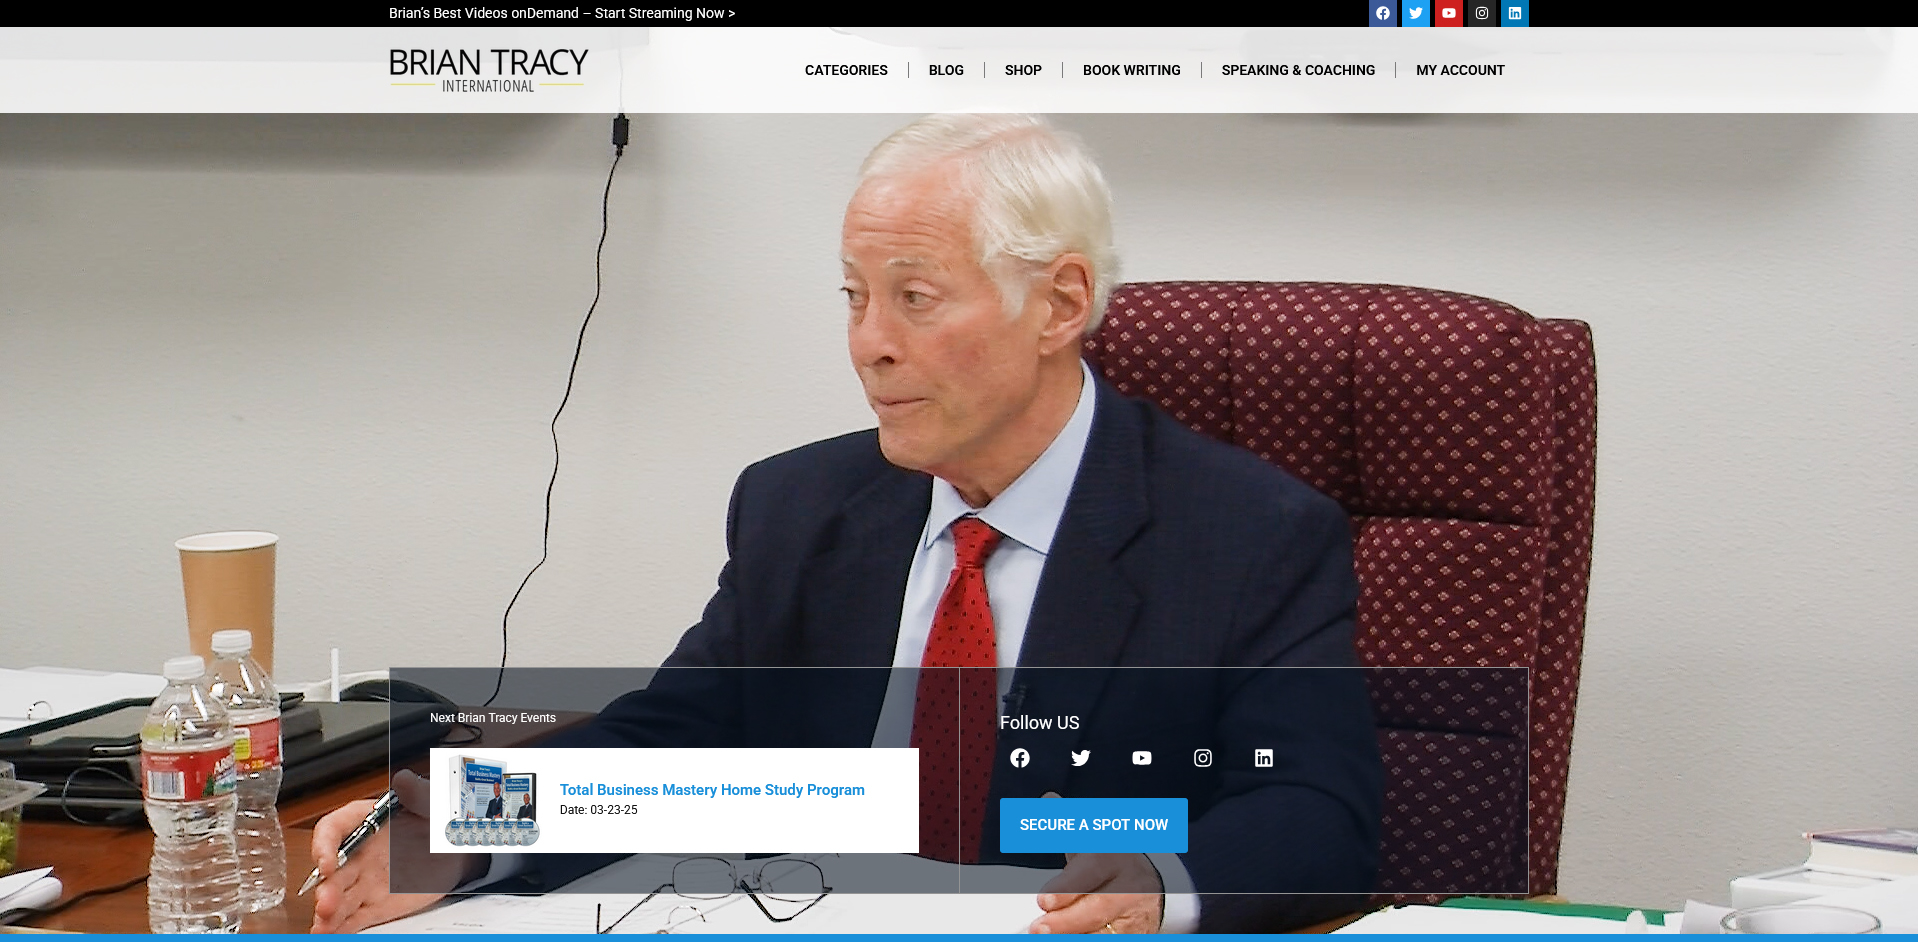Open the Shop navigation item
The width and height of the screenshot is (1918, 942).
click(1022, 70)
